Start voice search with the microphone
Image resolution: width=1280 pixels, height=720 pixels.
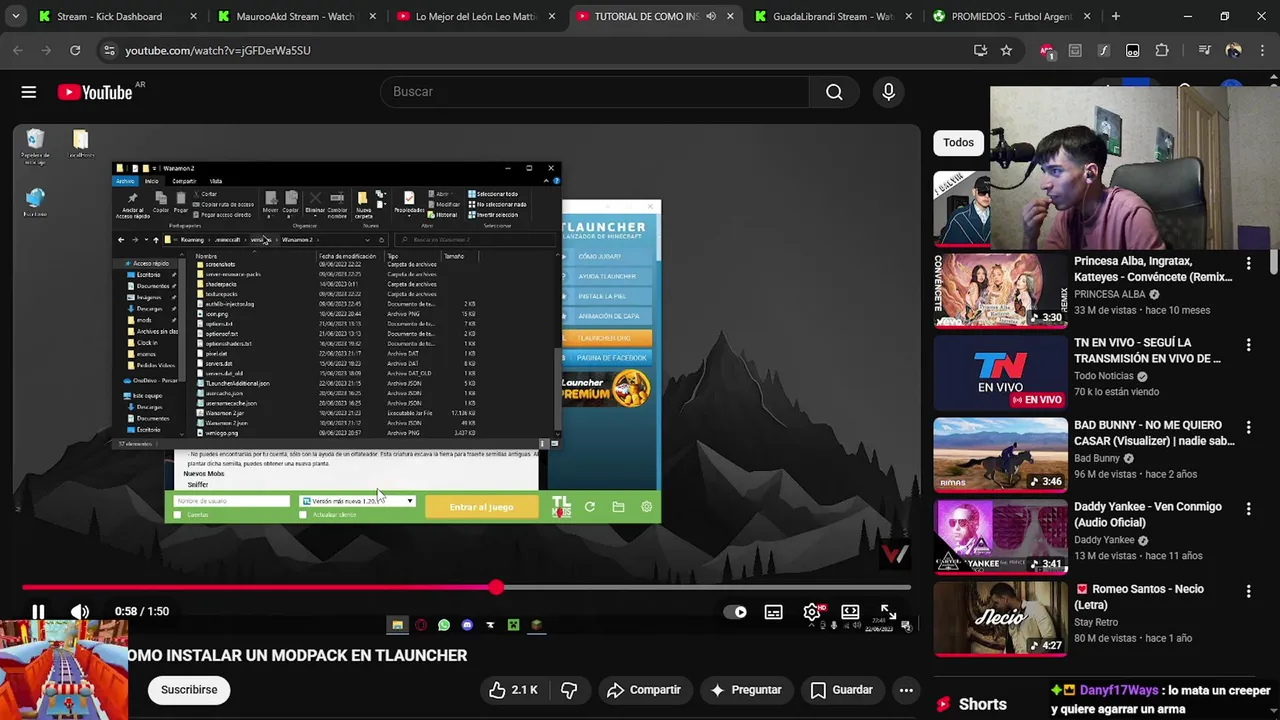(x=888, y=92)
